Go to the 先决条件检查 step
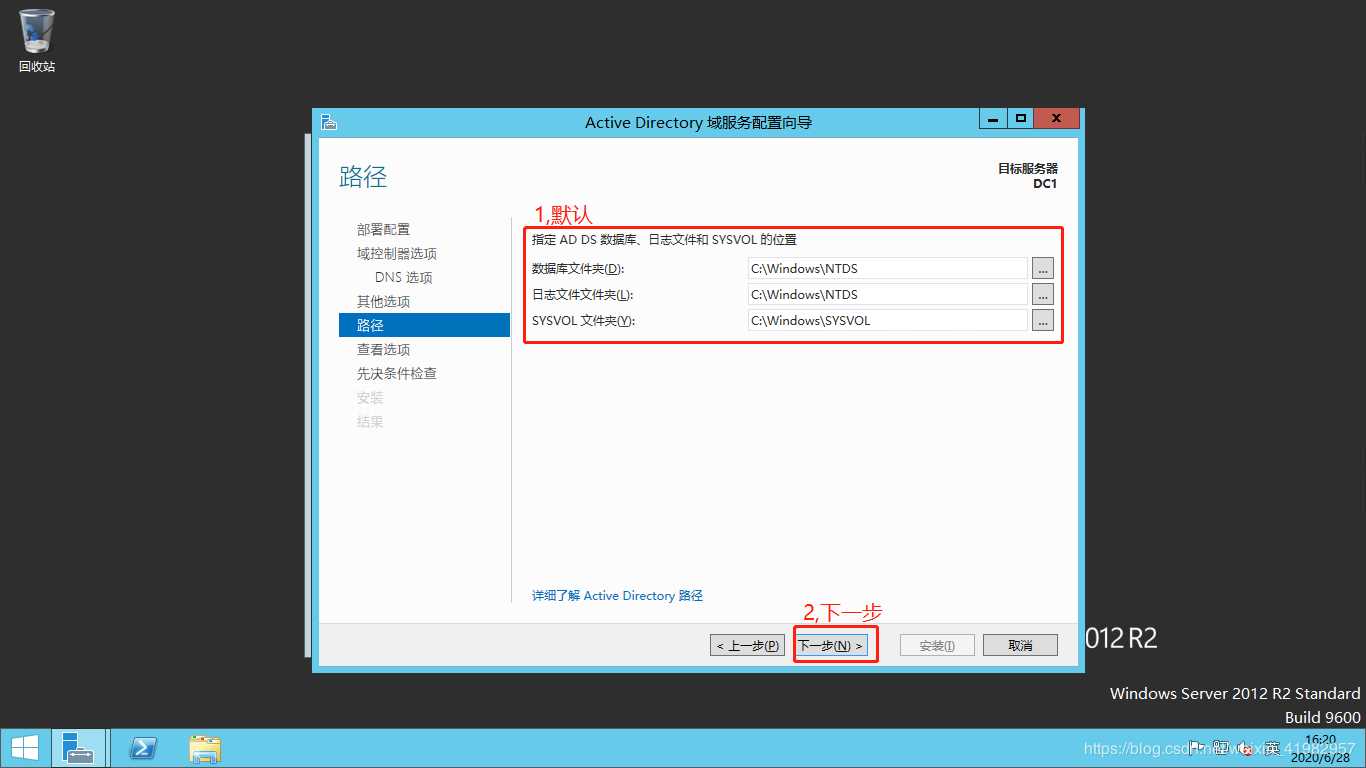1366x768 pixels. tap(397, 373)
